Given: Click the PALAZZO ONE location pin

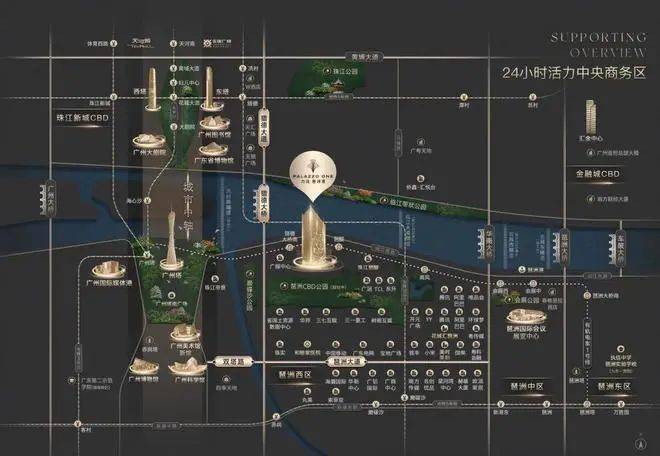Looking at the screenshot, I should [313, 174].
